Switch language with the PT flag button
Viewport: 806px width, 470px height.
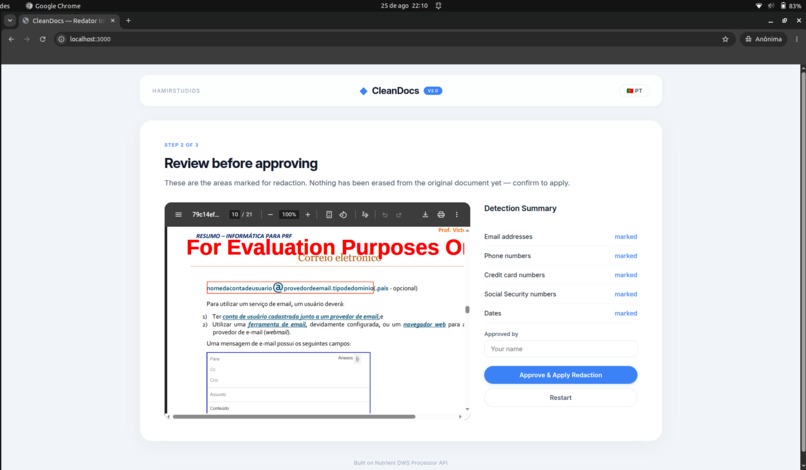[x=634, y=91]
